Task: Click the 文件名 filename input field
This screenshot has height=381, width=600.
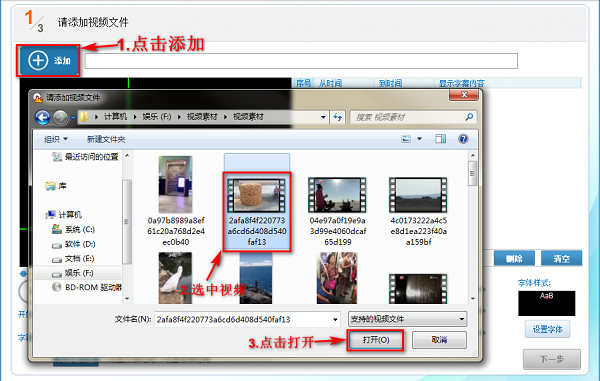Action: tap(243, 319)
